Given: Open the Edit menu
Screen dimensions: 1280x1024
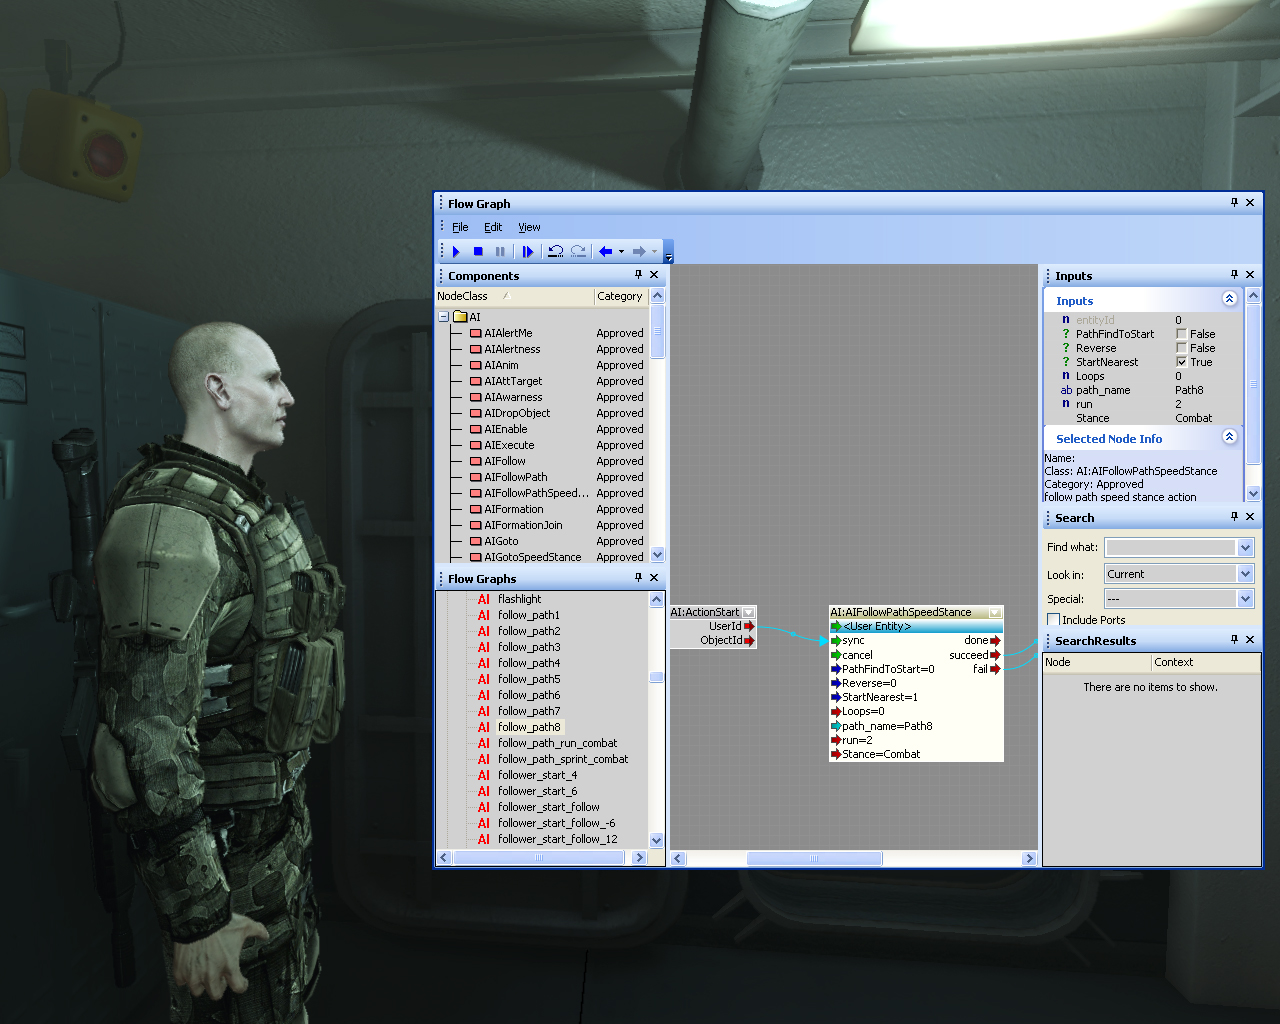Looking at the screenshot, I should 493,228.
